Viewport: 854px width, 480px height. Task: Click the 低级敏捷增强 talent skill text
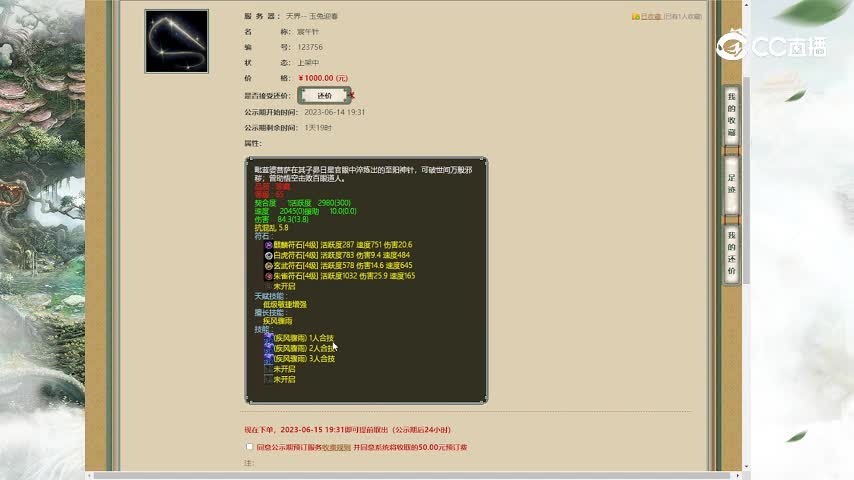[285, 305]
